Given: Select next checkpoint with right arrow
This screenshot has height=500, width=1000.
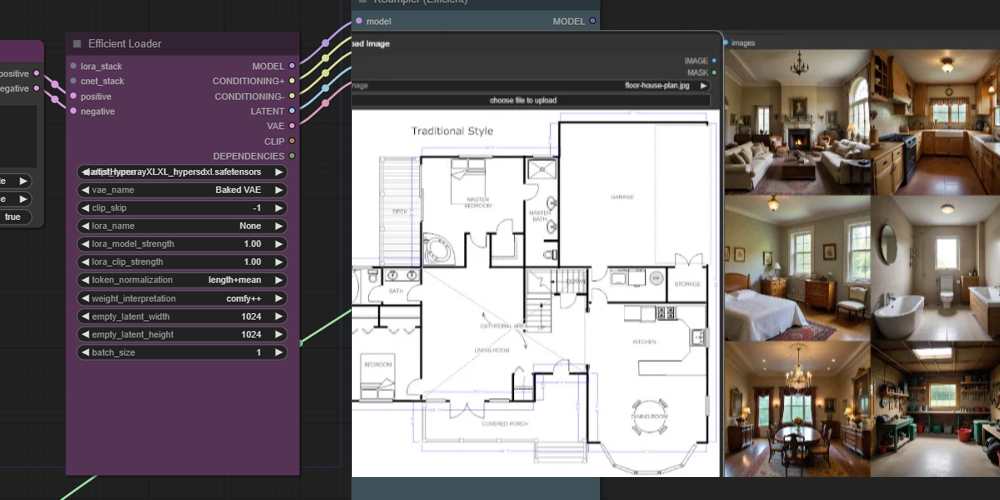Looking at the screenshot, I should point(279,172).
